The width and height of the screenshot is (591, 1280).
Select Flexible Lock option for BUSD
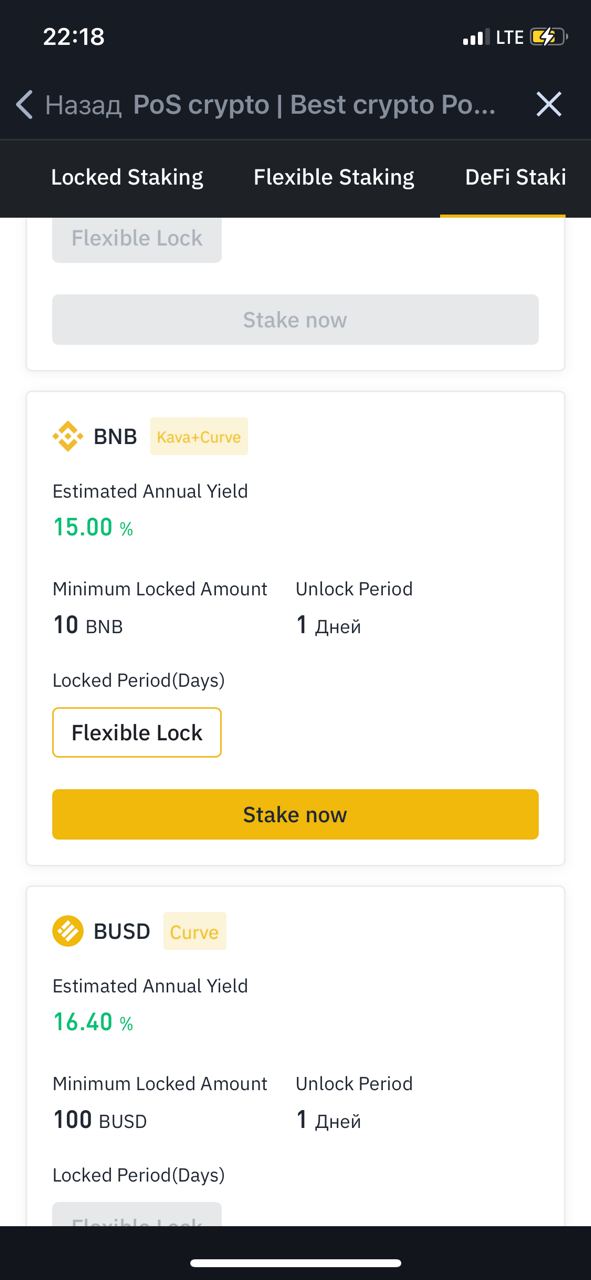(137, 1214)
